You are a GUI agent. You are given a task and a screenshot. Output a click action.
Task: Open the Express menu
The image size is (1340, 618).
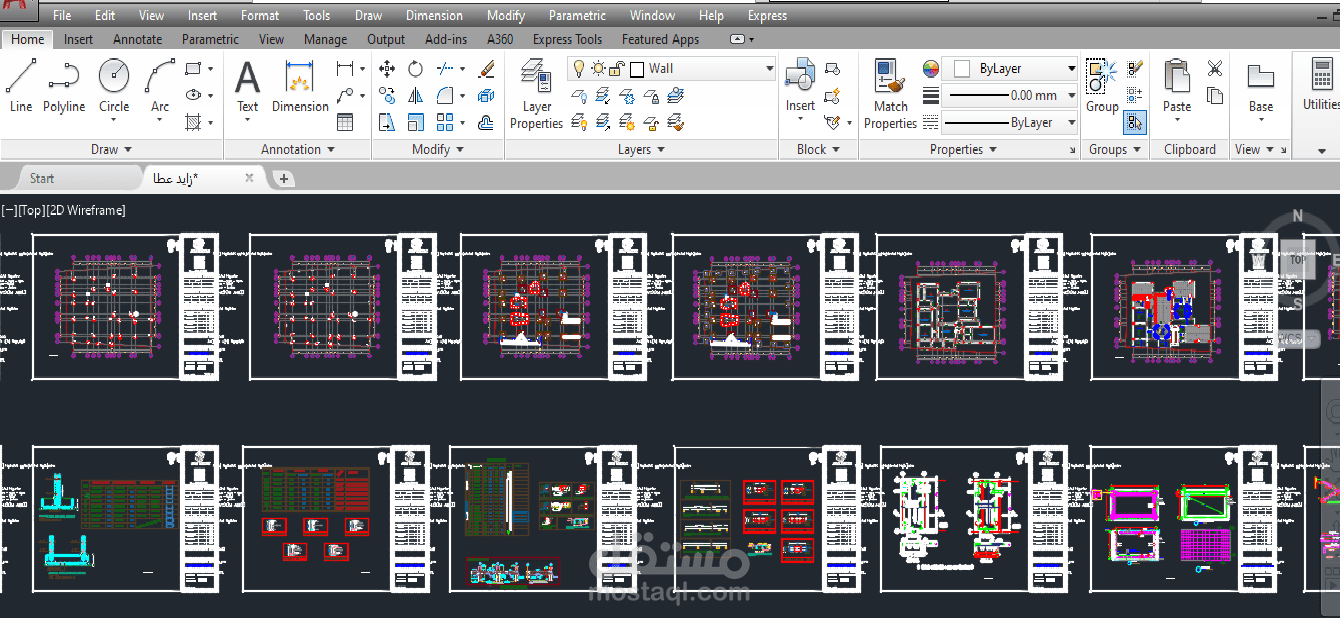click(767, 15)
